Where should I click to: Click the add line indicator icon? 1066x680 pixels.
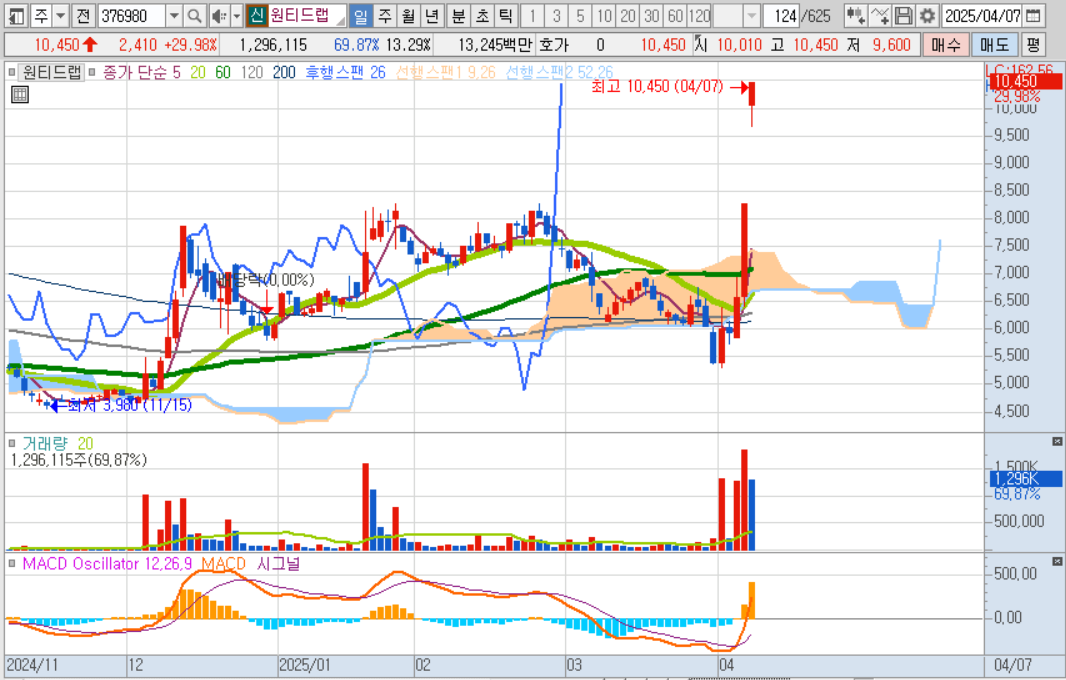[x=880, y=15]
